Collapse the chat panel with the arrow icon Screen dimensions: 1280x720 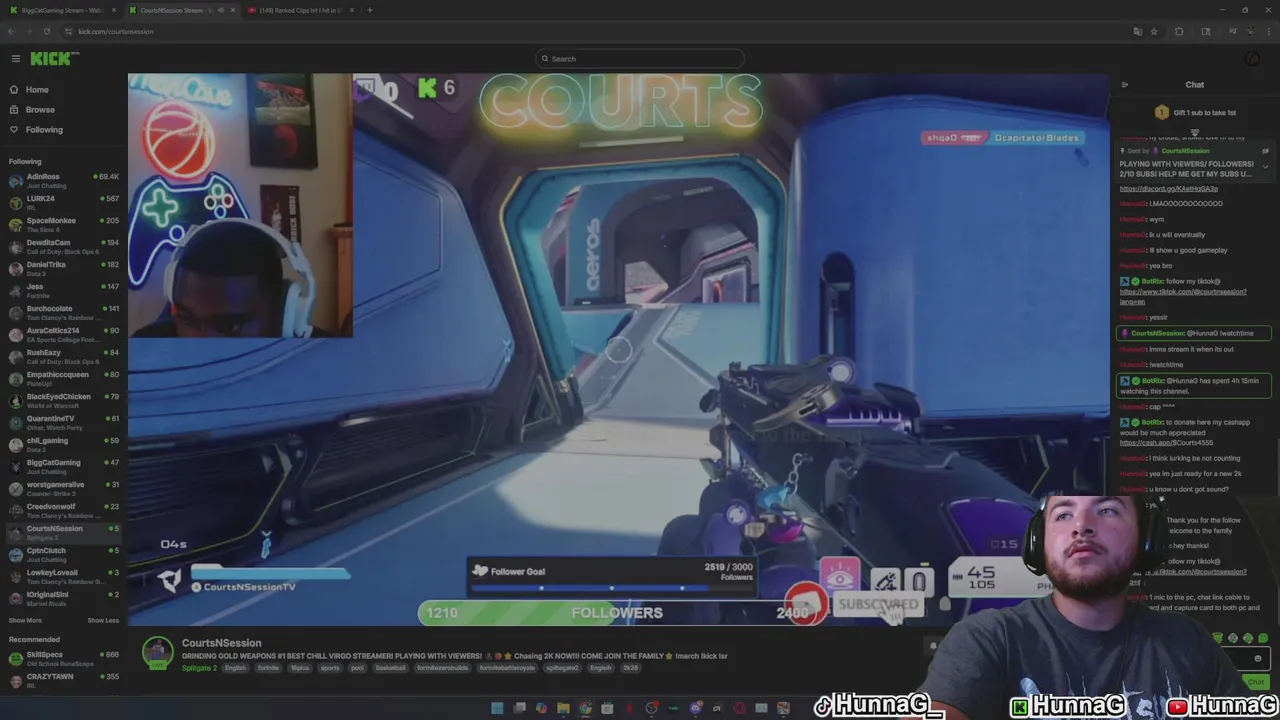[1125, 85]
